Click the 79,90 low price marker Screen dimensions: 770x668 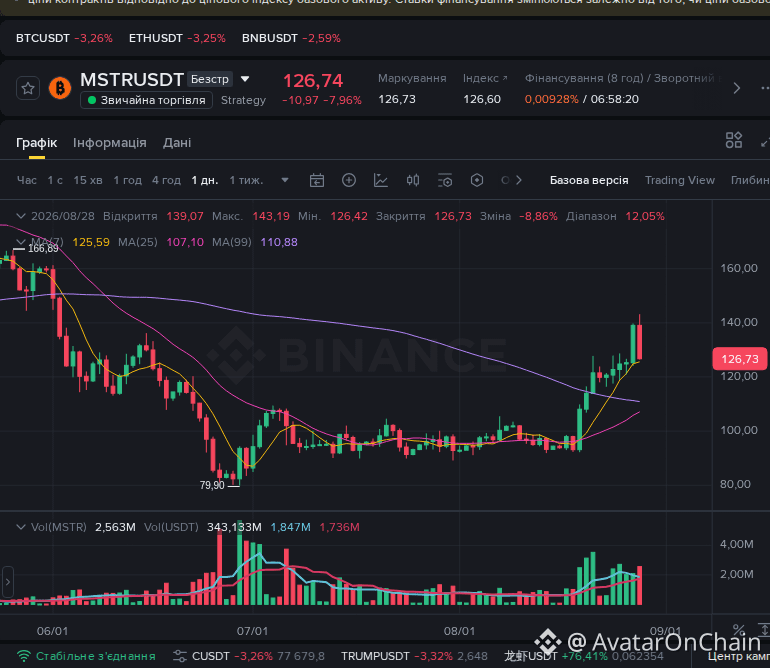[212, 485]
